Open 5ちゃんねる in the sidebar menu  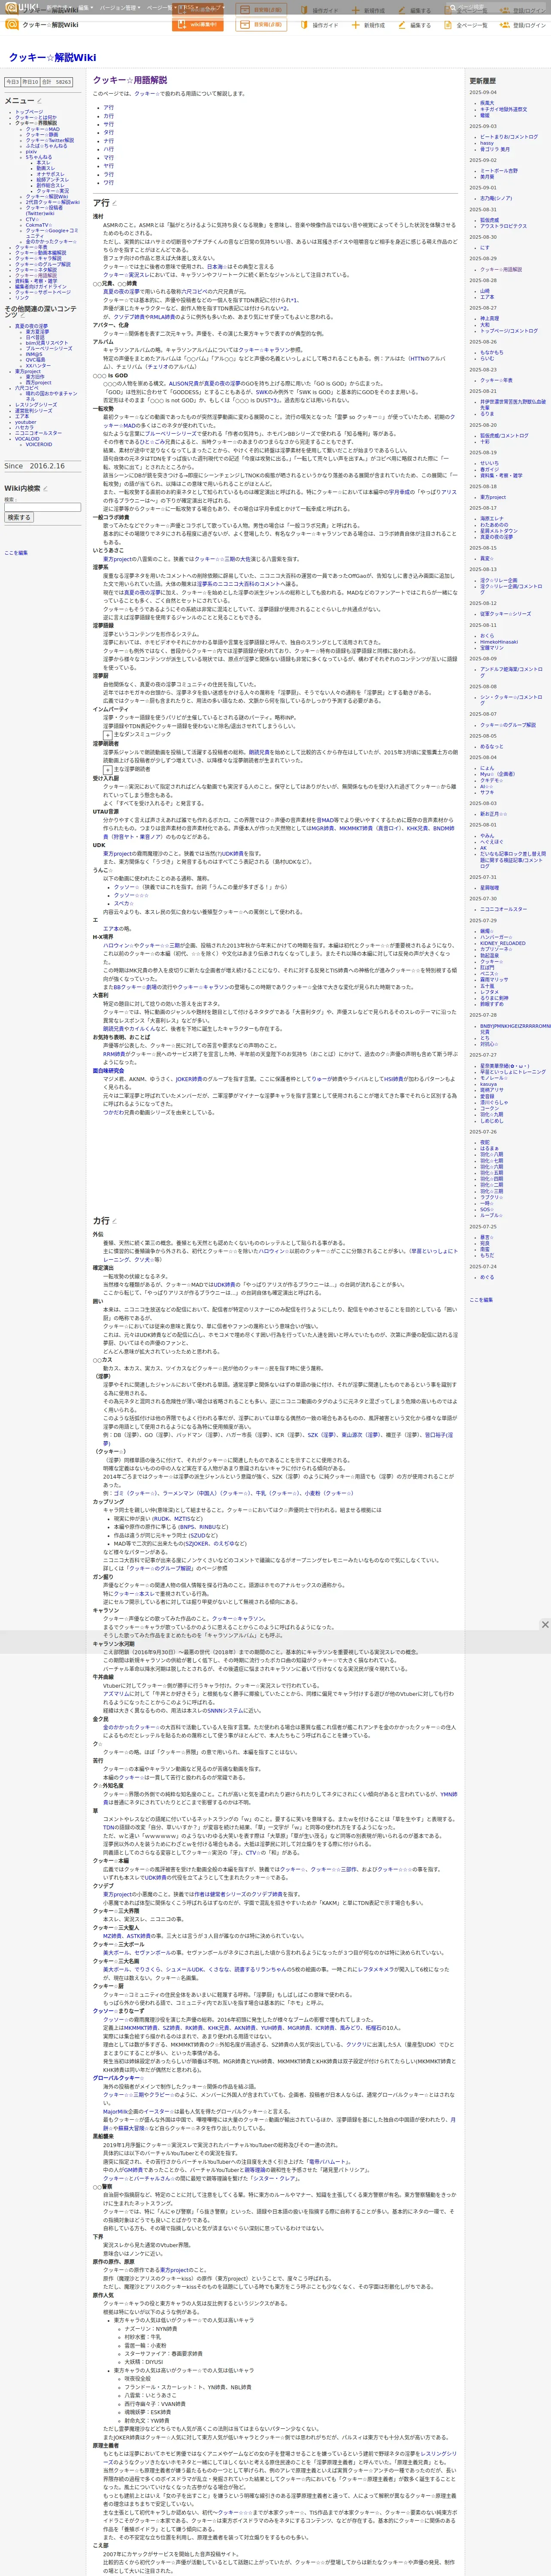click(x=39, y=157)
